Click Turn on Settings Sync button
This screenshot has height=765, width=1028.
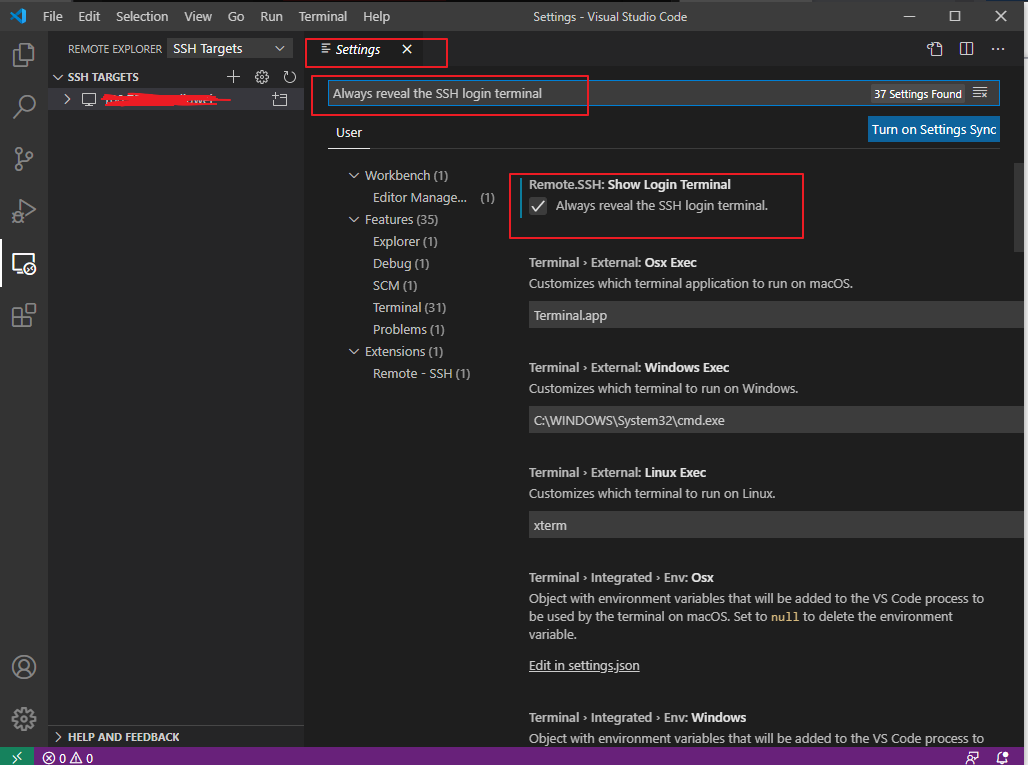[x=934, y=129]
